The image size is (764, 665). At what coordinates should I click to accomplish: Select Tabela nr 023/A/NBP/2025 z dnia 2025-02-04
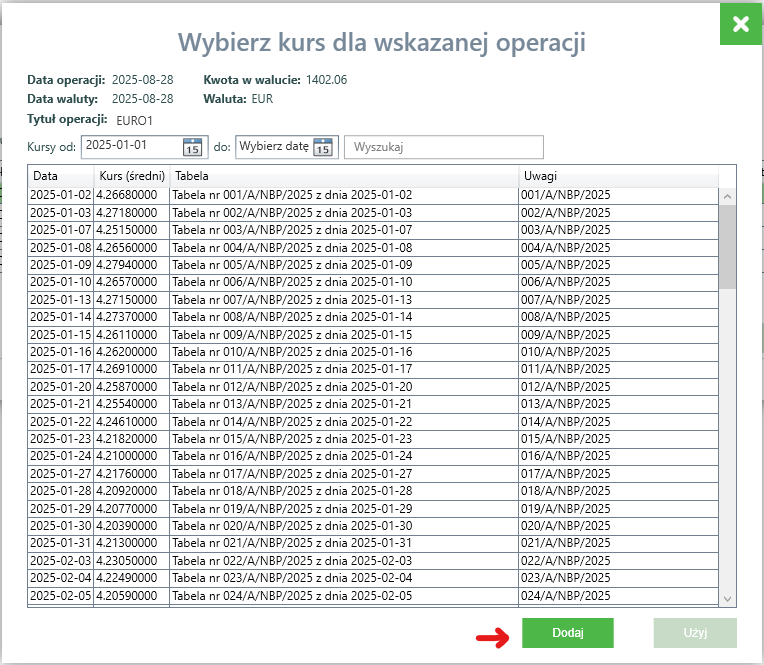(344, 578)
